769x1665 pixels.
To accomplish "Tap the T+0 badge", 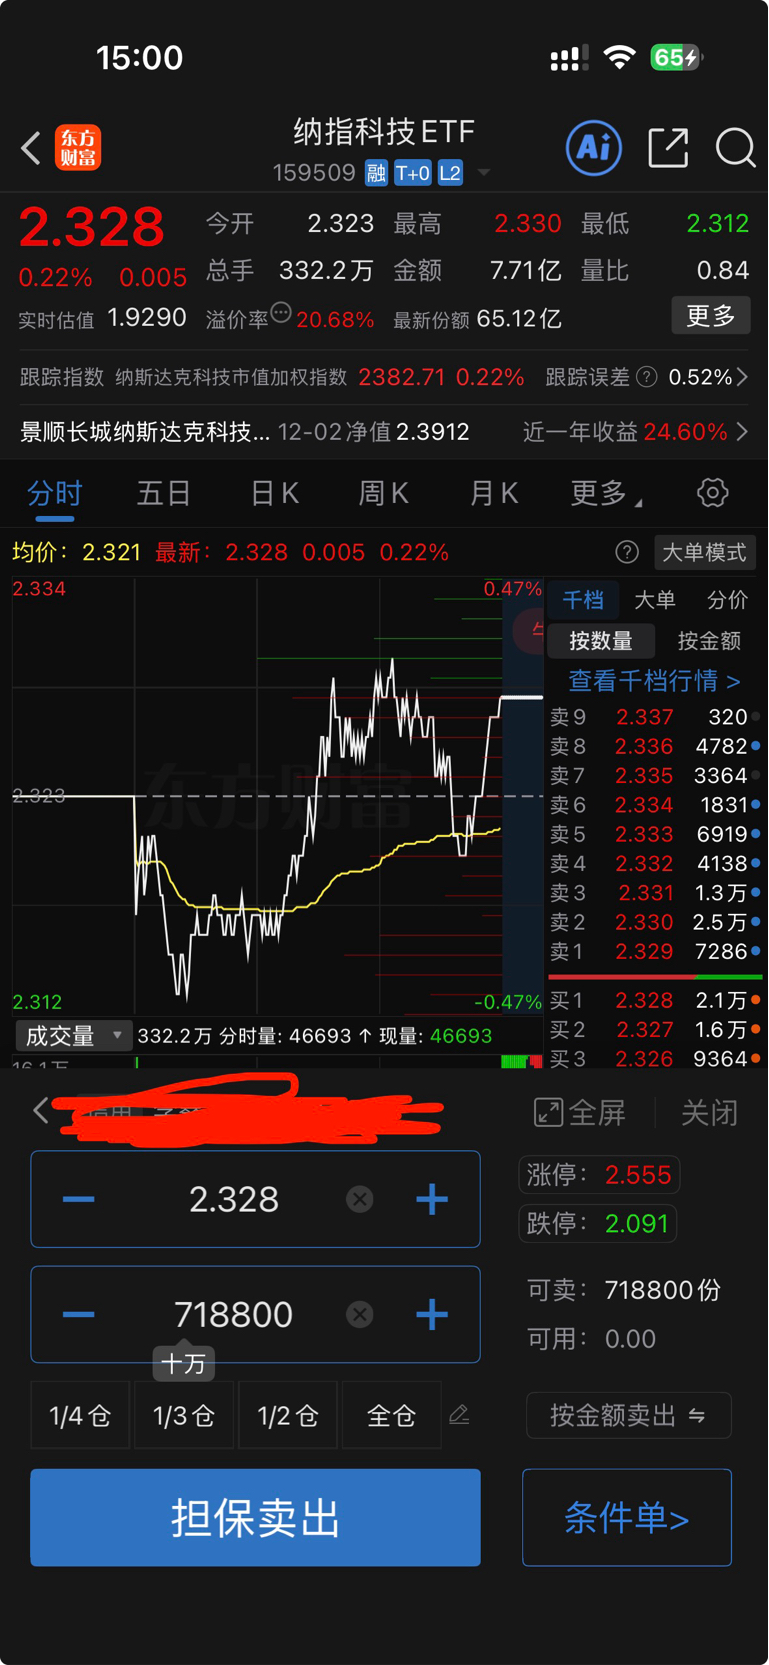I will tap(412, 173).
